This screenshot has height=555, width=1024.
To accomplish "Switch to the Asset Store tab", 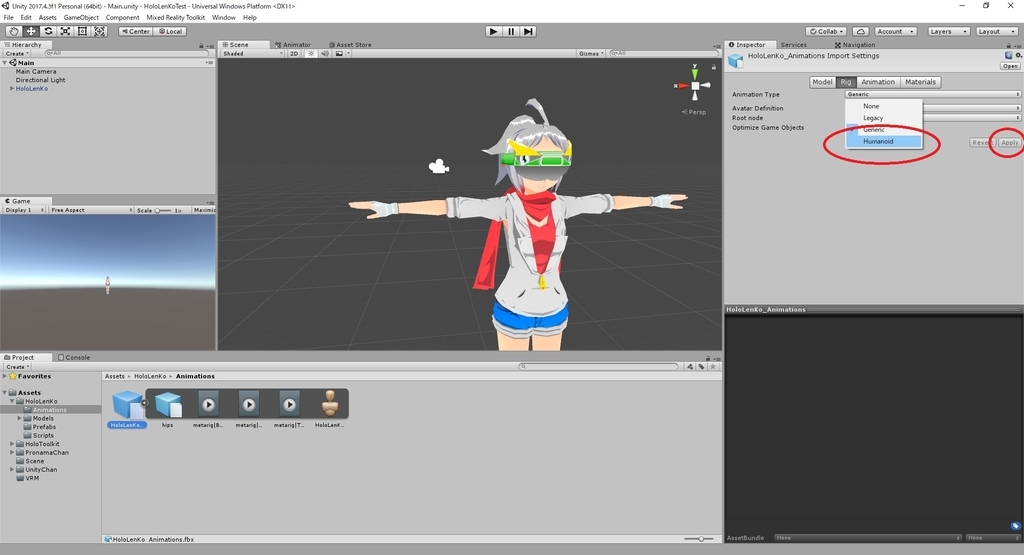I will click(351, 45).
